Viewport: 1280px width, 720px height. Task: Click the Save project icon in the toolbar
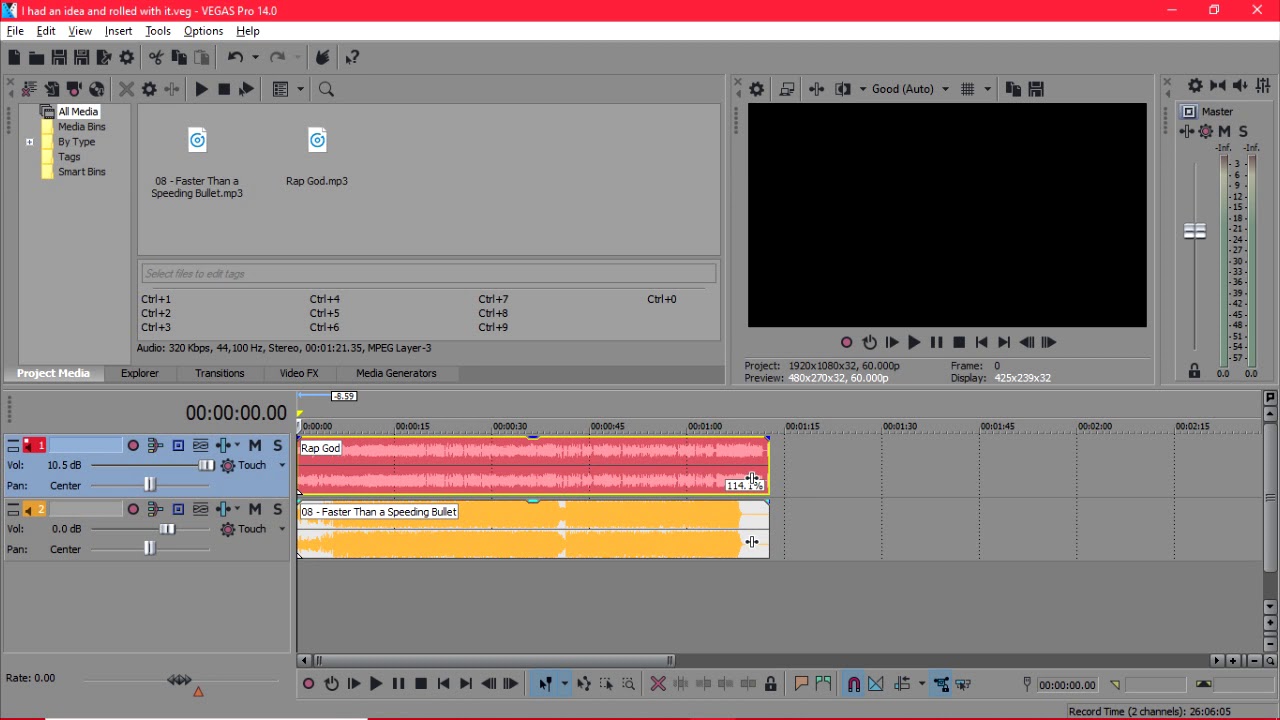click(59, 58)
